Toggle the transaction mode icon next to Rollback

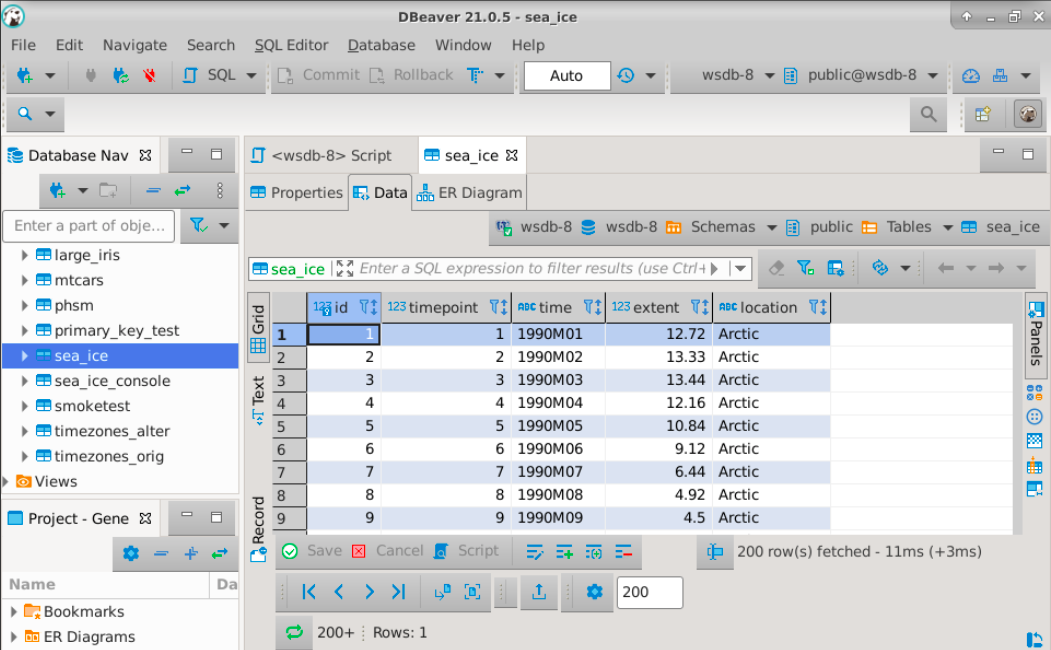pyautogui.click(x=475, y=76)
